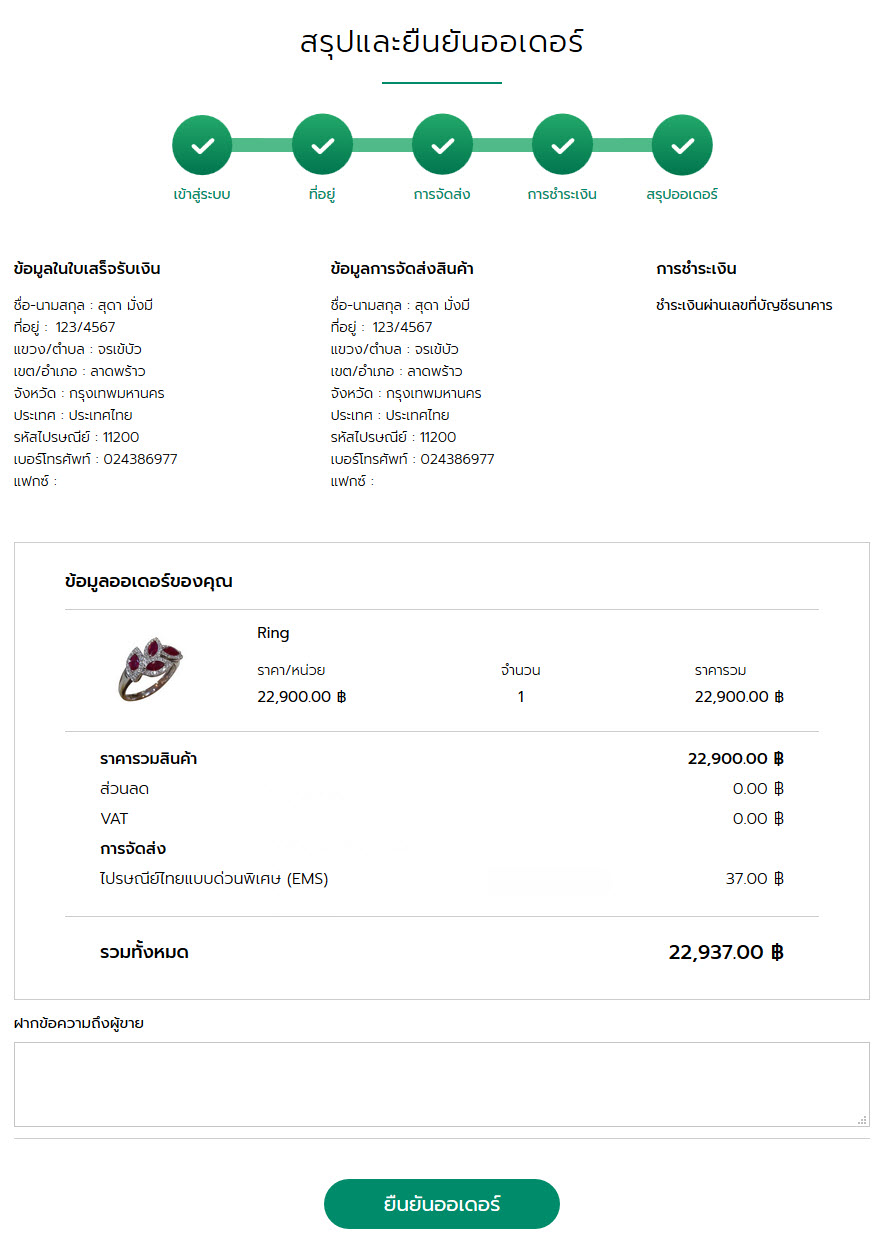Select the การจัดส่ง step checkmark icon
Image resolution: width=885 pixels, height=1253 pixels.
[442, 145]
